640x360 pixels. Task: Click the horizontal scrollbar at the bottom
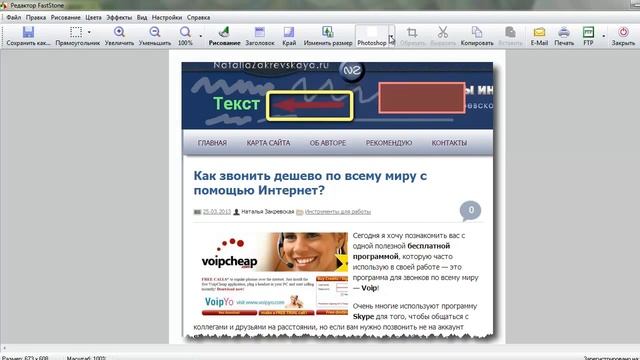click(x=320, y=348)
